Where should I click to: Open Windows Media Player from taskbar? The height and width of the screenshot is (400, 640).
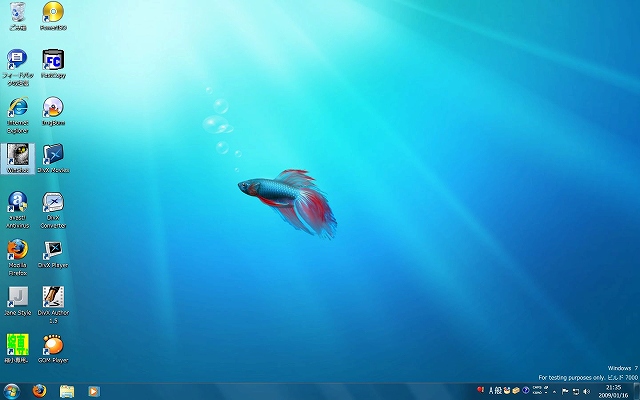pyautogui.click(x=94, y=391)
